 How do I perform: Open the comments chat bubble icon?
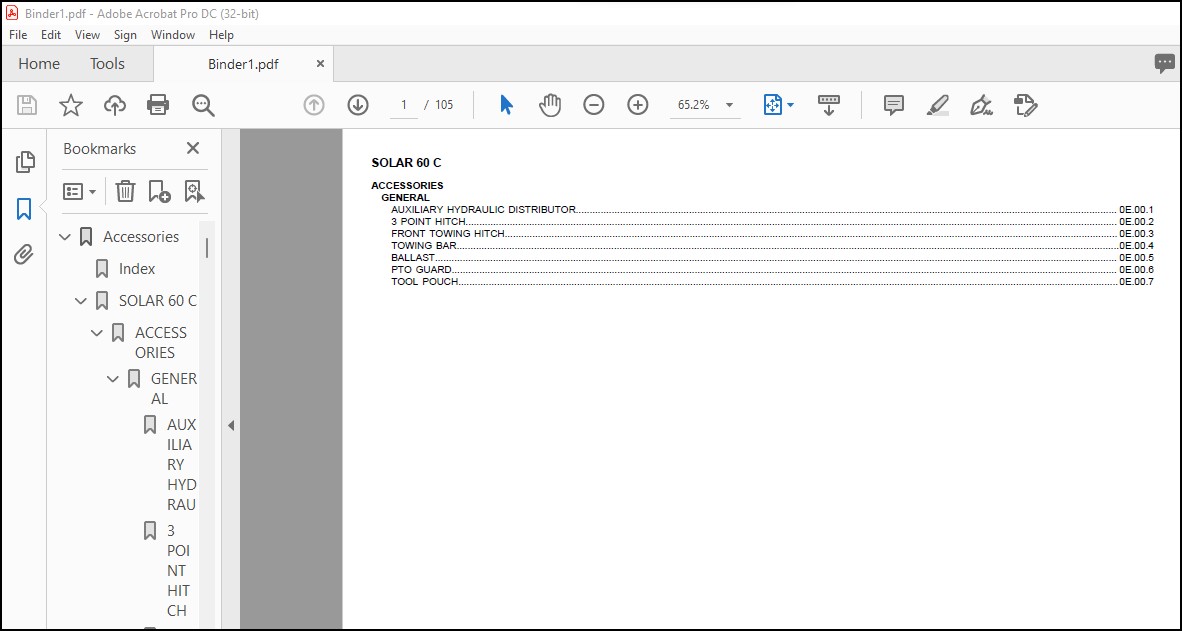(1164, 63)
